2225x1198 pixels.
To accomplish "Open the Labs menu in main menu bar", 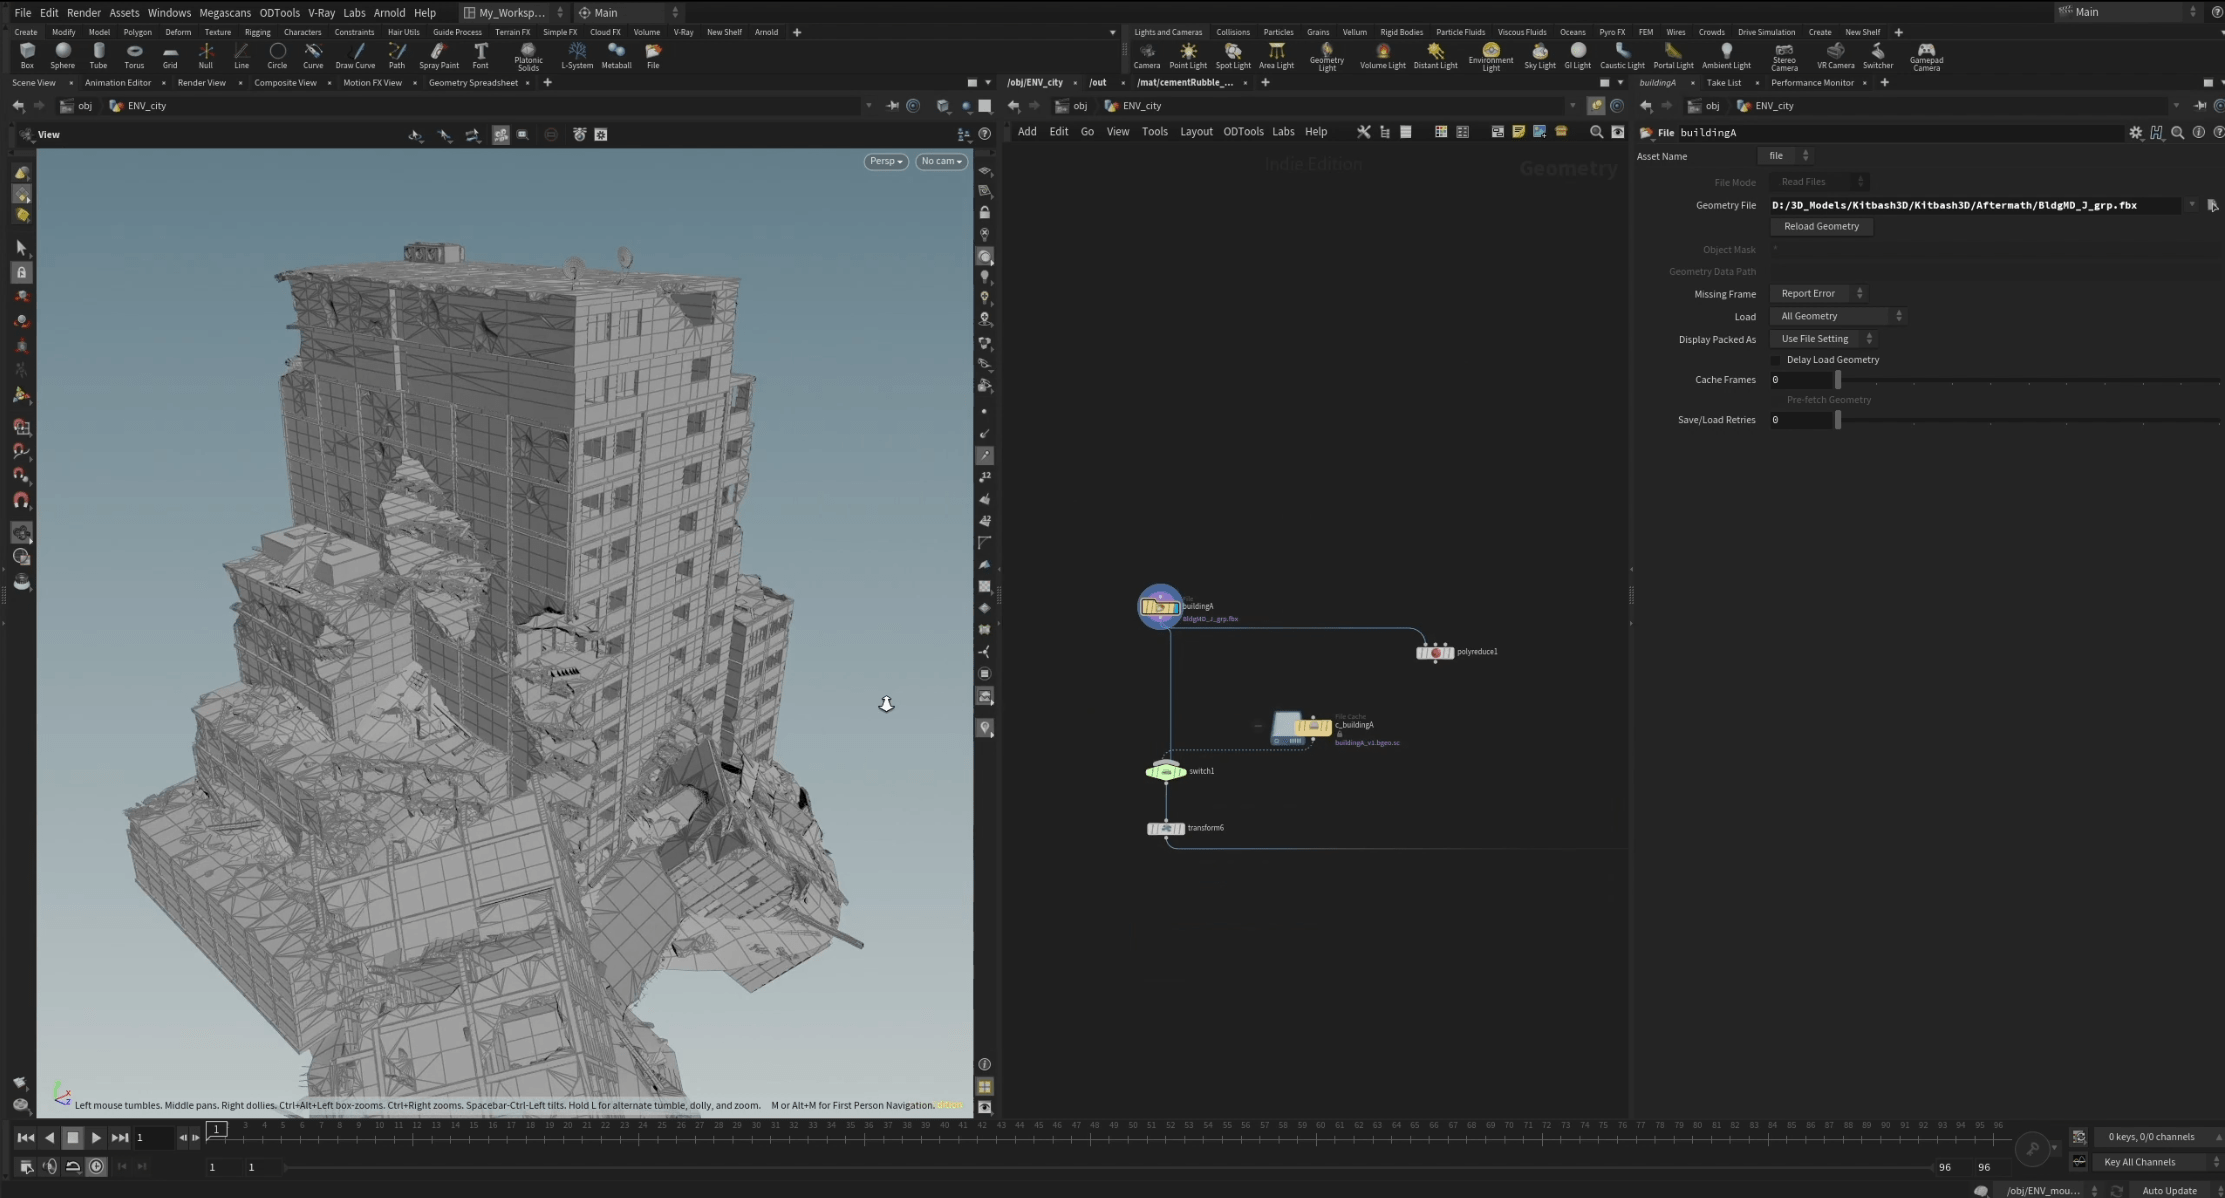I will [354, 12].
